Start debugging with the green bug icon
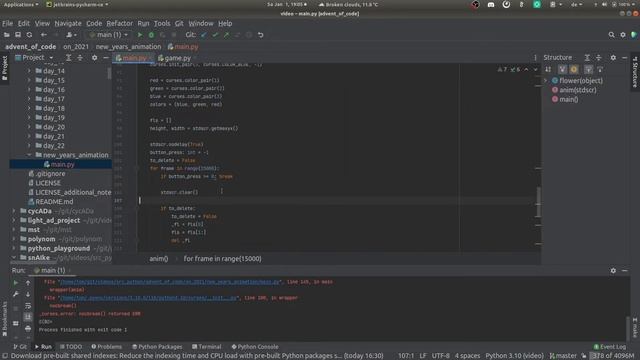Viewport: 640px width, 360px height. click(x=151, y=35)
